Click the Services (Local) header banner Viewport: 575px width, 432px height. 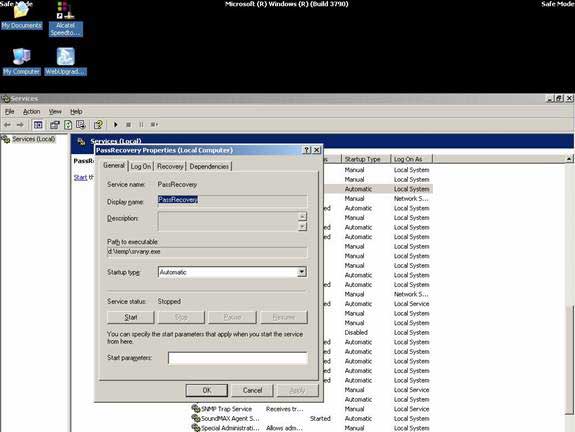click(322, 141)
